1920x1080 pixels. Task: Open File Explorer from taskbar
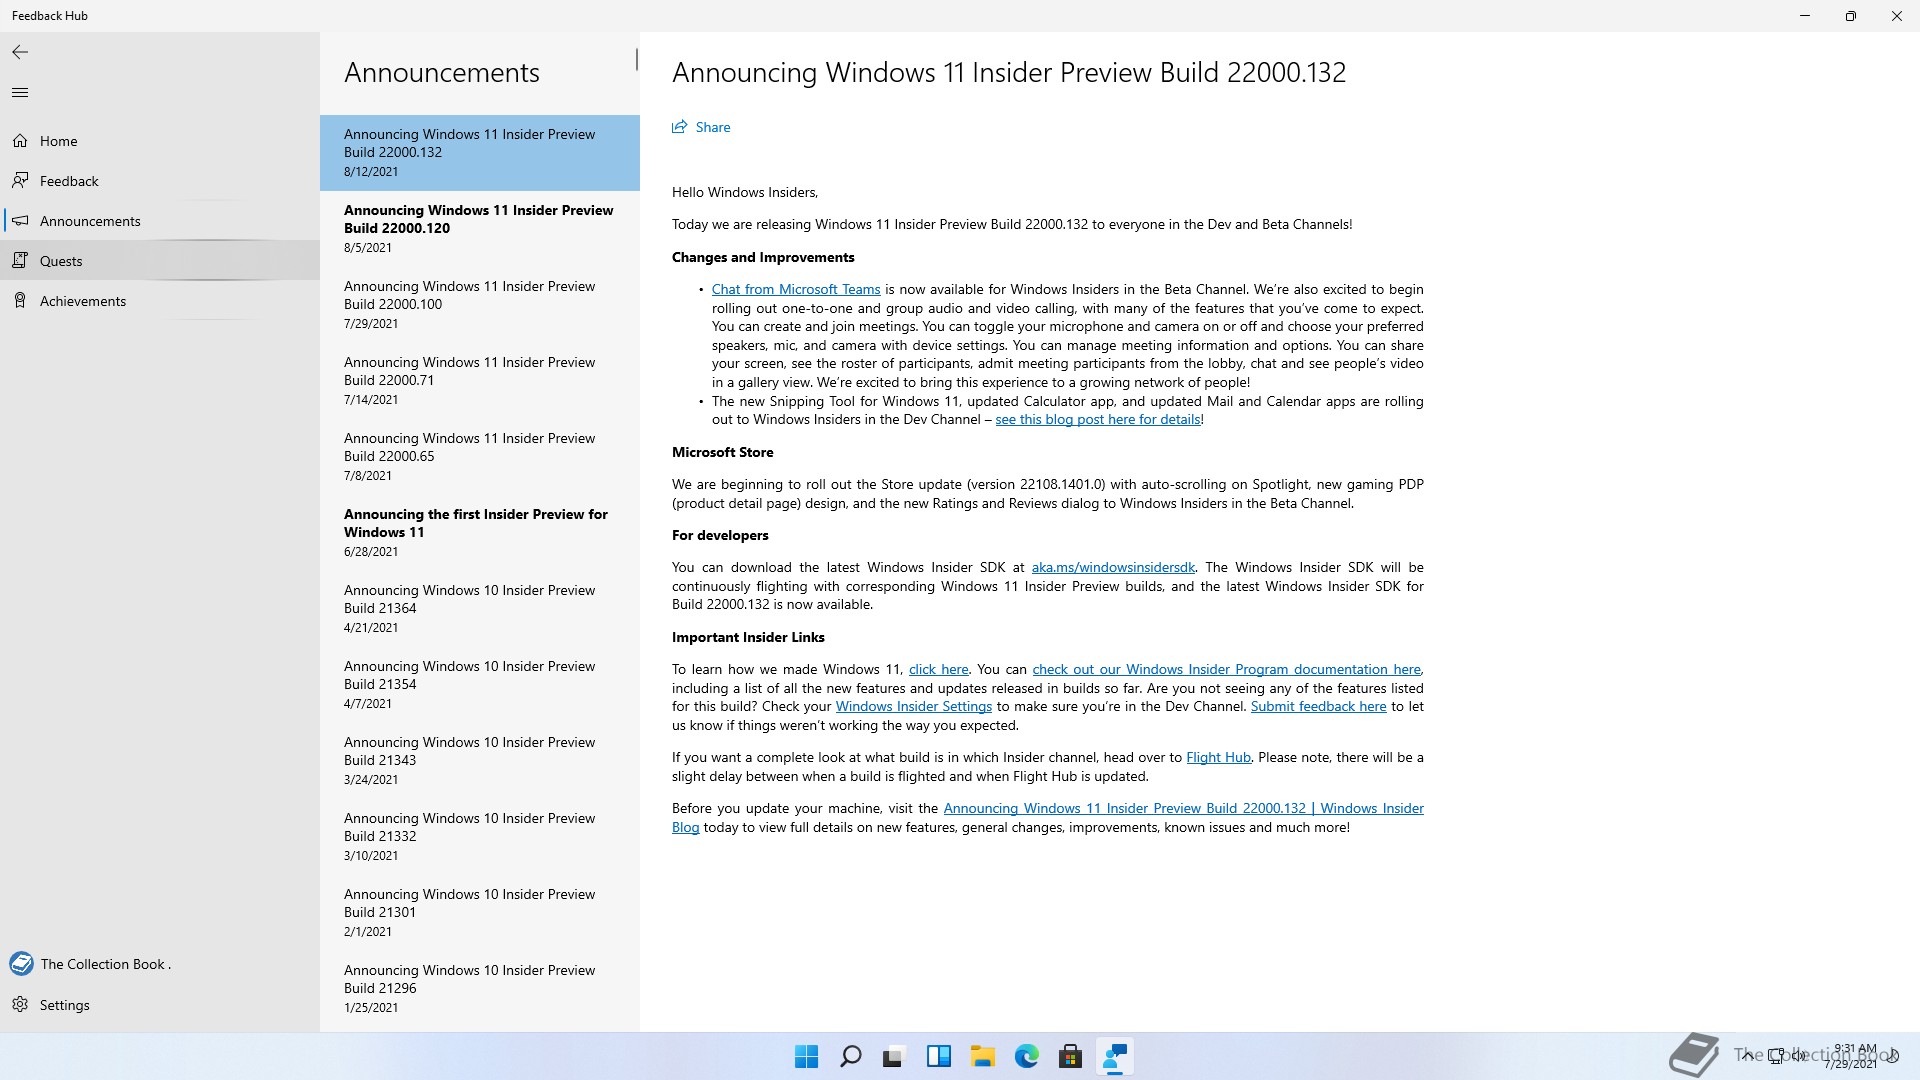pyautogui.click(x=982, y=1056)
